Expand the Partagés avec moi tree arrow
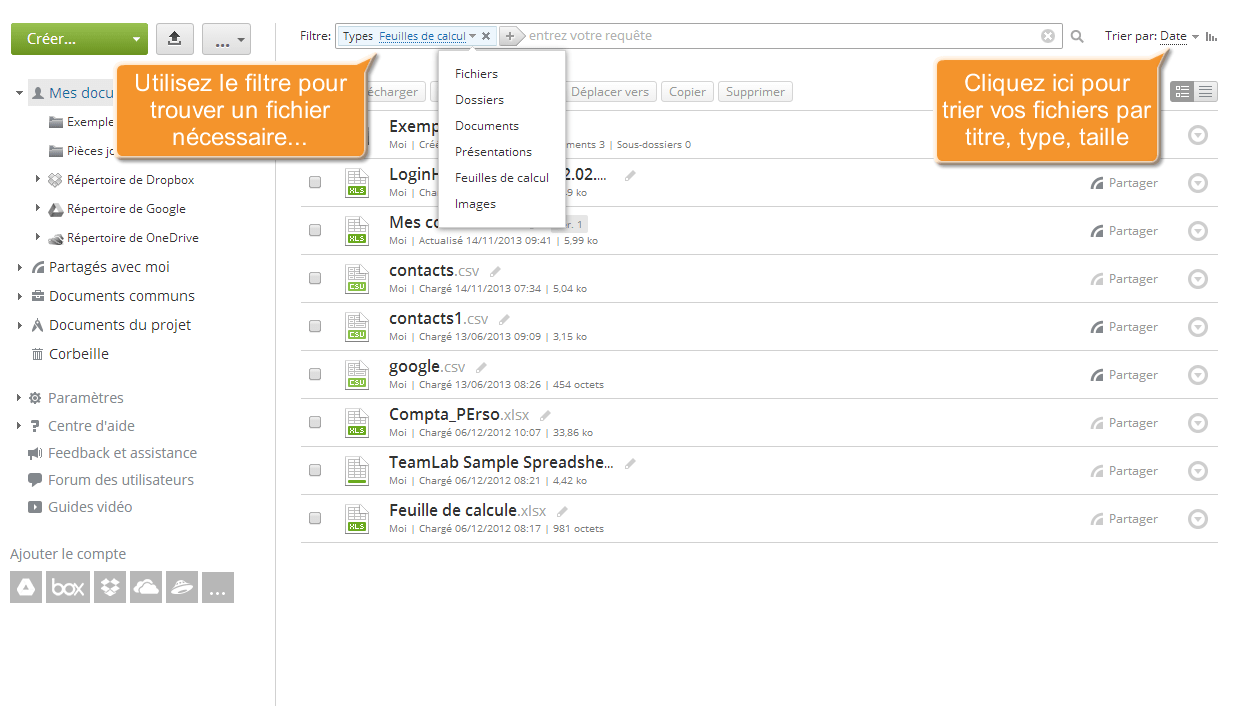The image size is (1238, 706). click(20, 267)
